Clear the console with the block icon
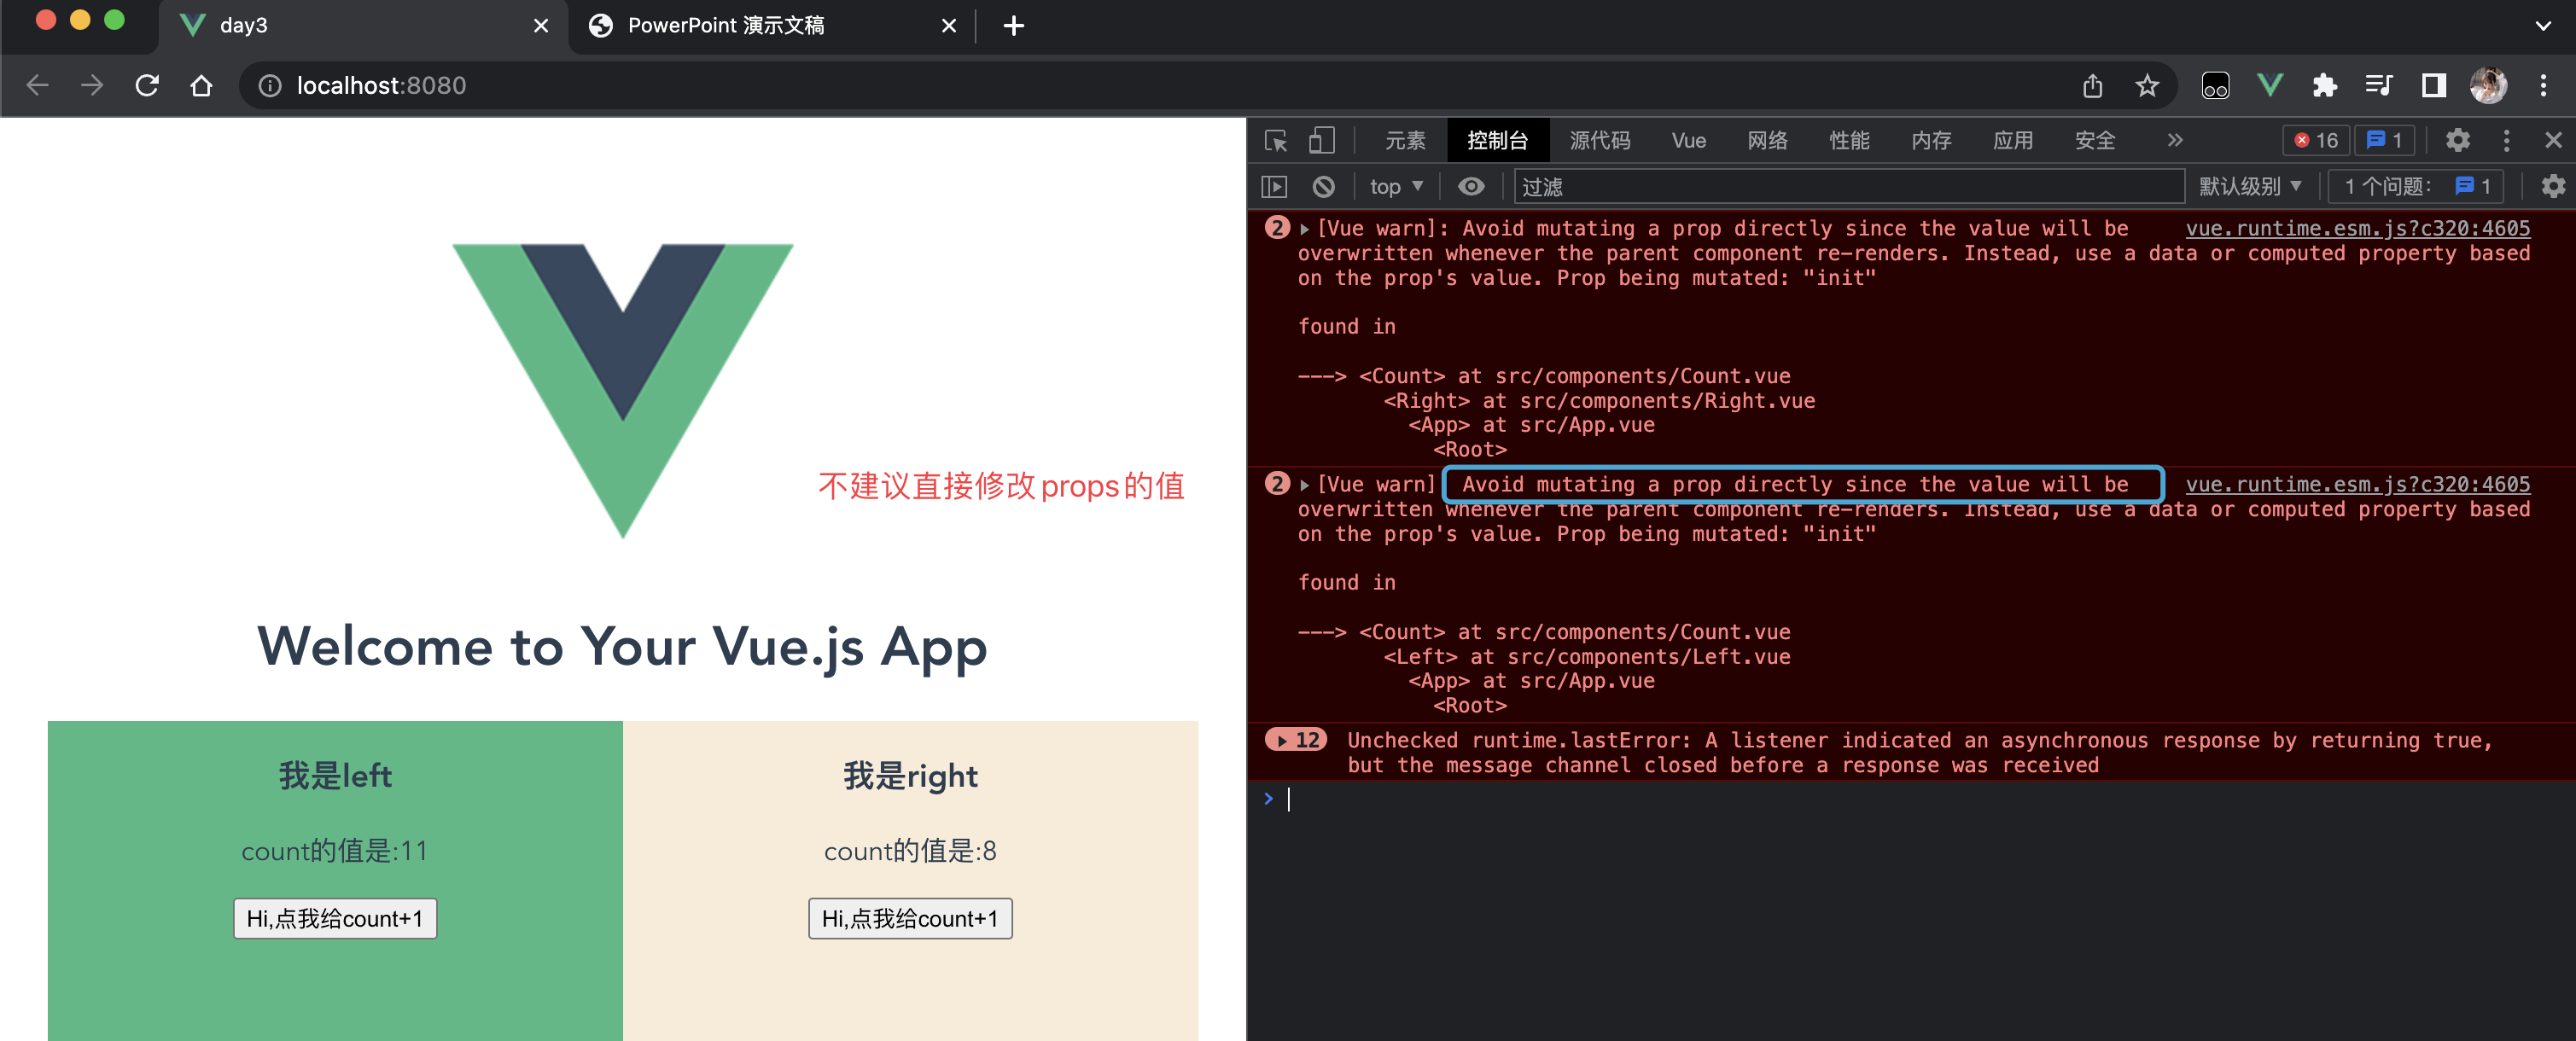The height and width of the screenshot is (1041, 2576). tap(1323, 187)
